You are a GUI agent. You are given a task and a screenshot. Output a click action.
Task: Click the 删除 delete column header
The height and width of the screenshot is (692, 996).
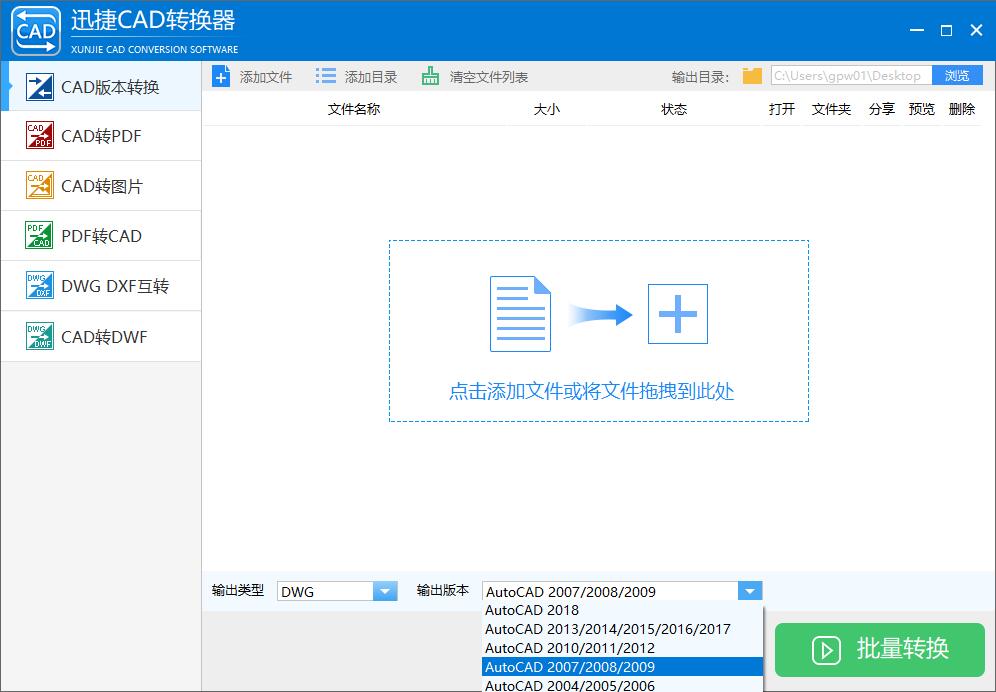pyautogui.click(x=961, y=109)
